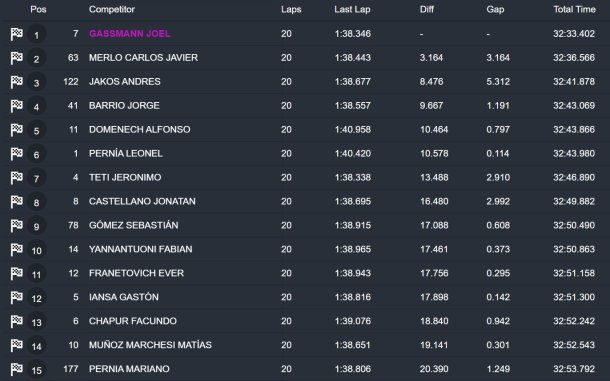Select the flag icon for Teti Jeronimo

click(x=16, y=177)
